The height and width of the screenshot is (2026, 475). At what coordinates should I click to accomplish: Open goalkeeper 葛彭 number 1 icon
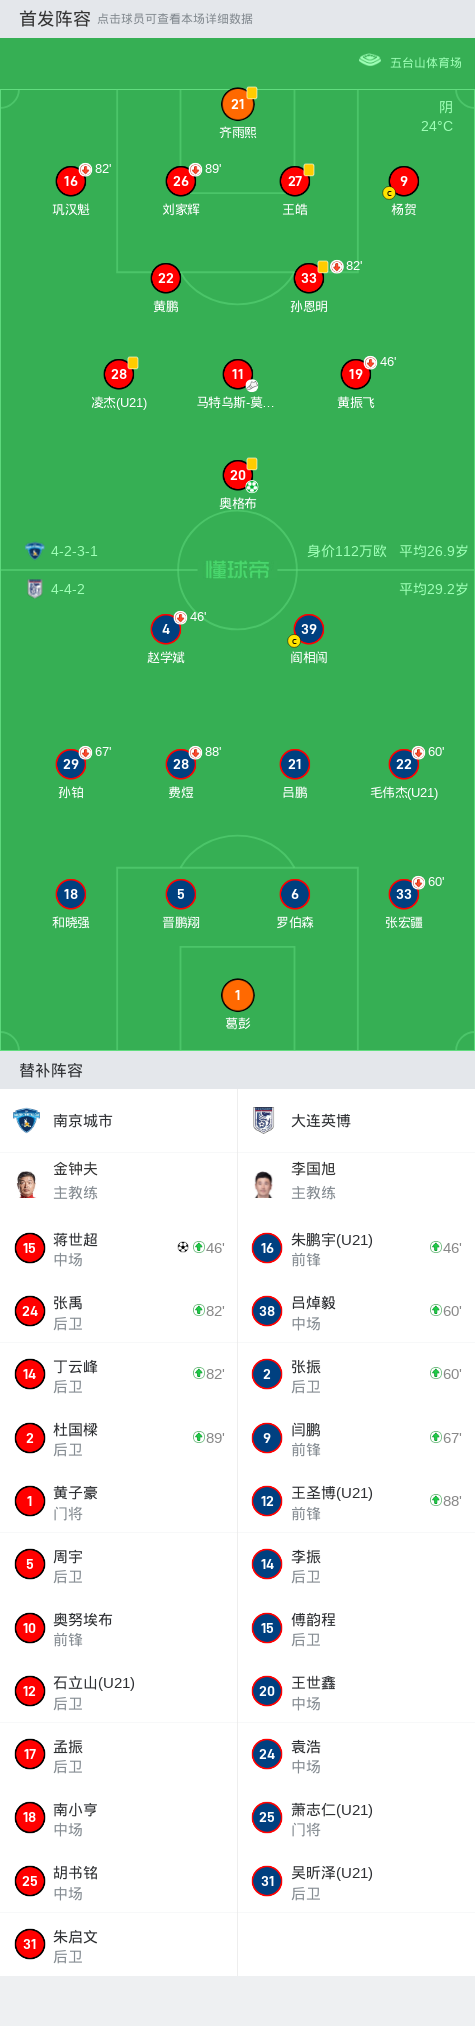click(x=238, y=995)
